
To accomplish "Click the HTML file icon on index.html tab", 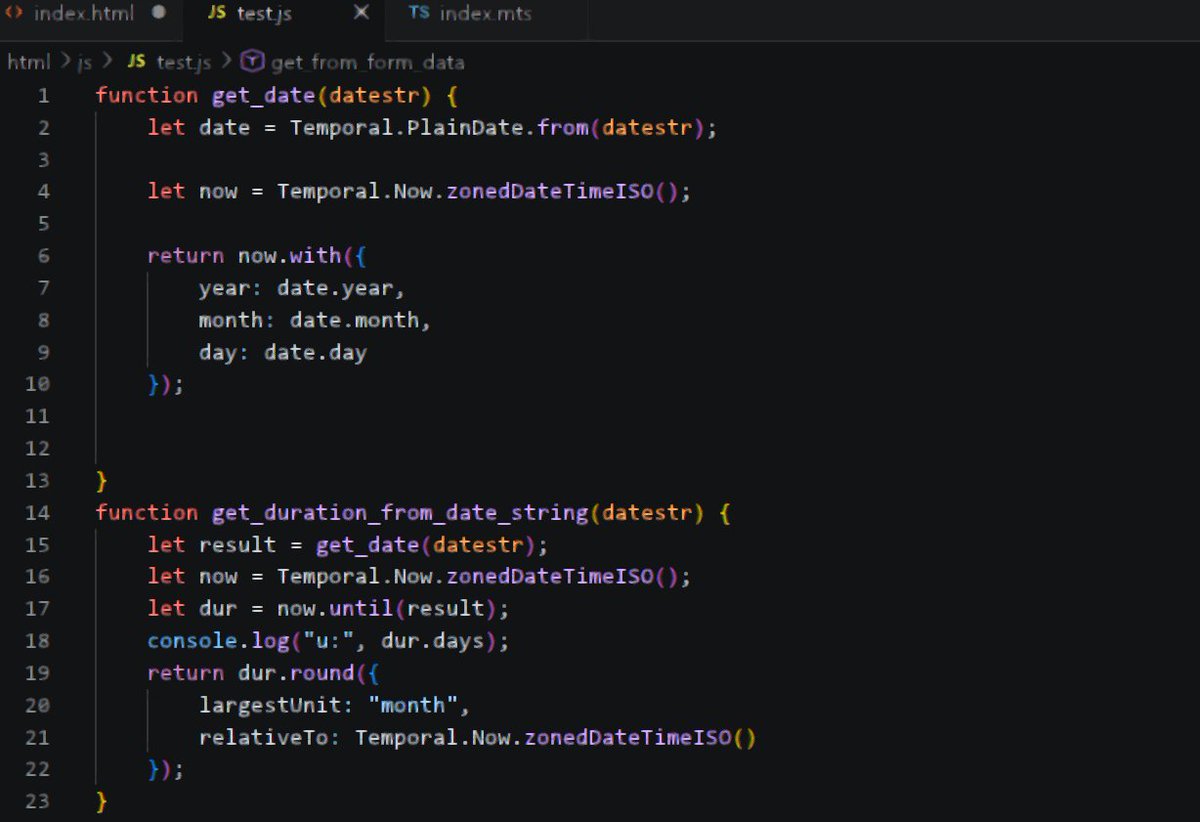I will [14, 14].
